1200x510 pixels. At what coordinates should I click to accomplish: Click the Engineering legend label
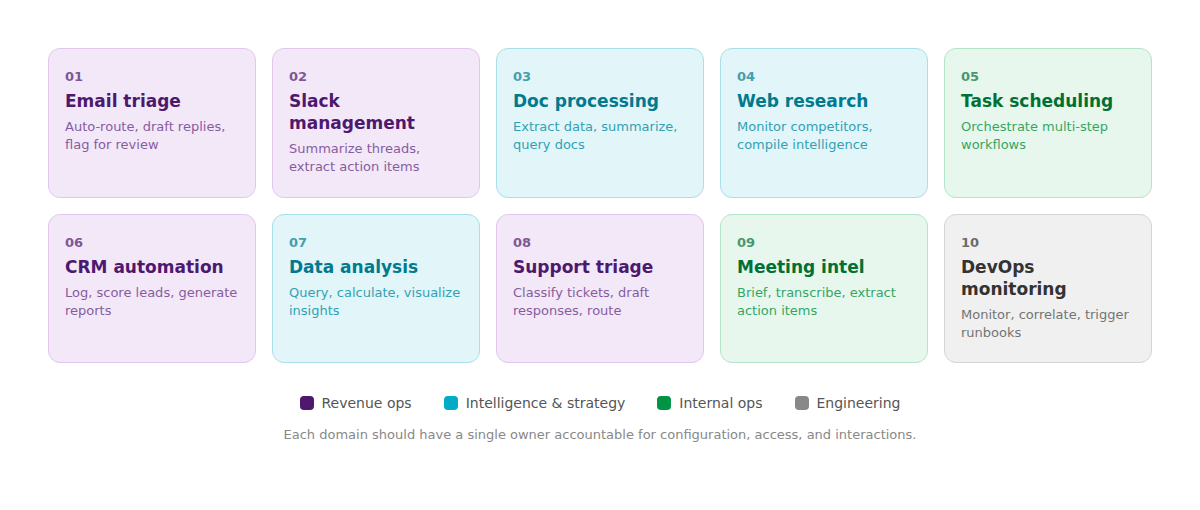coord(858,403)
